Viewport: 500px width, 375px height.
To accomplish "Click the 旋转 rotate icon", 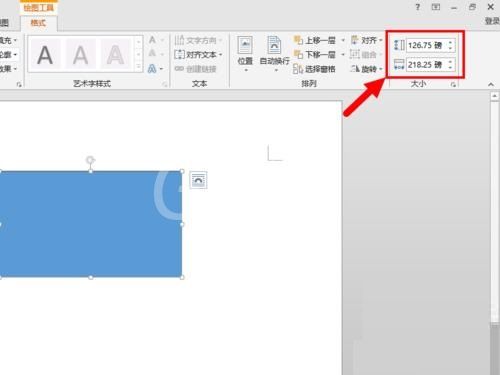I will 355,69.
